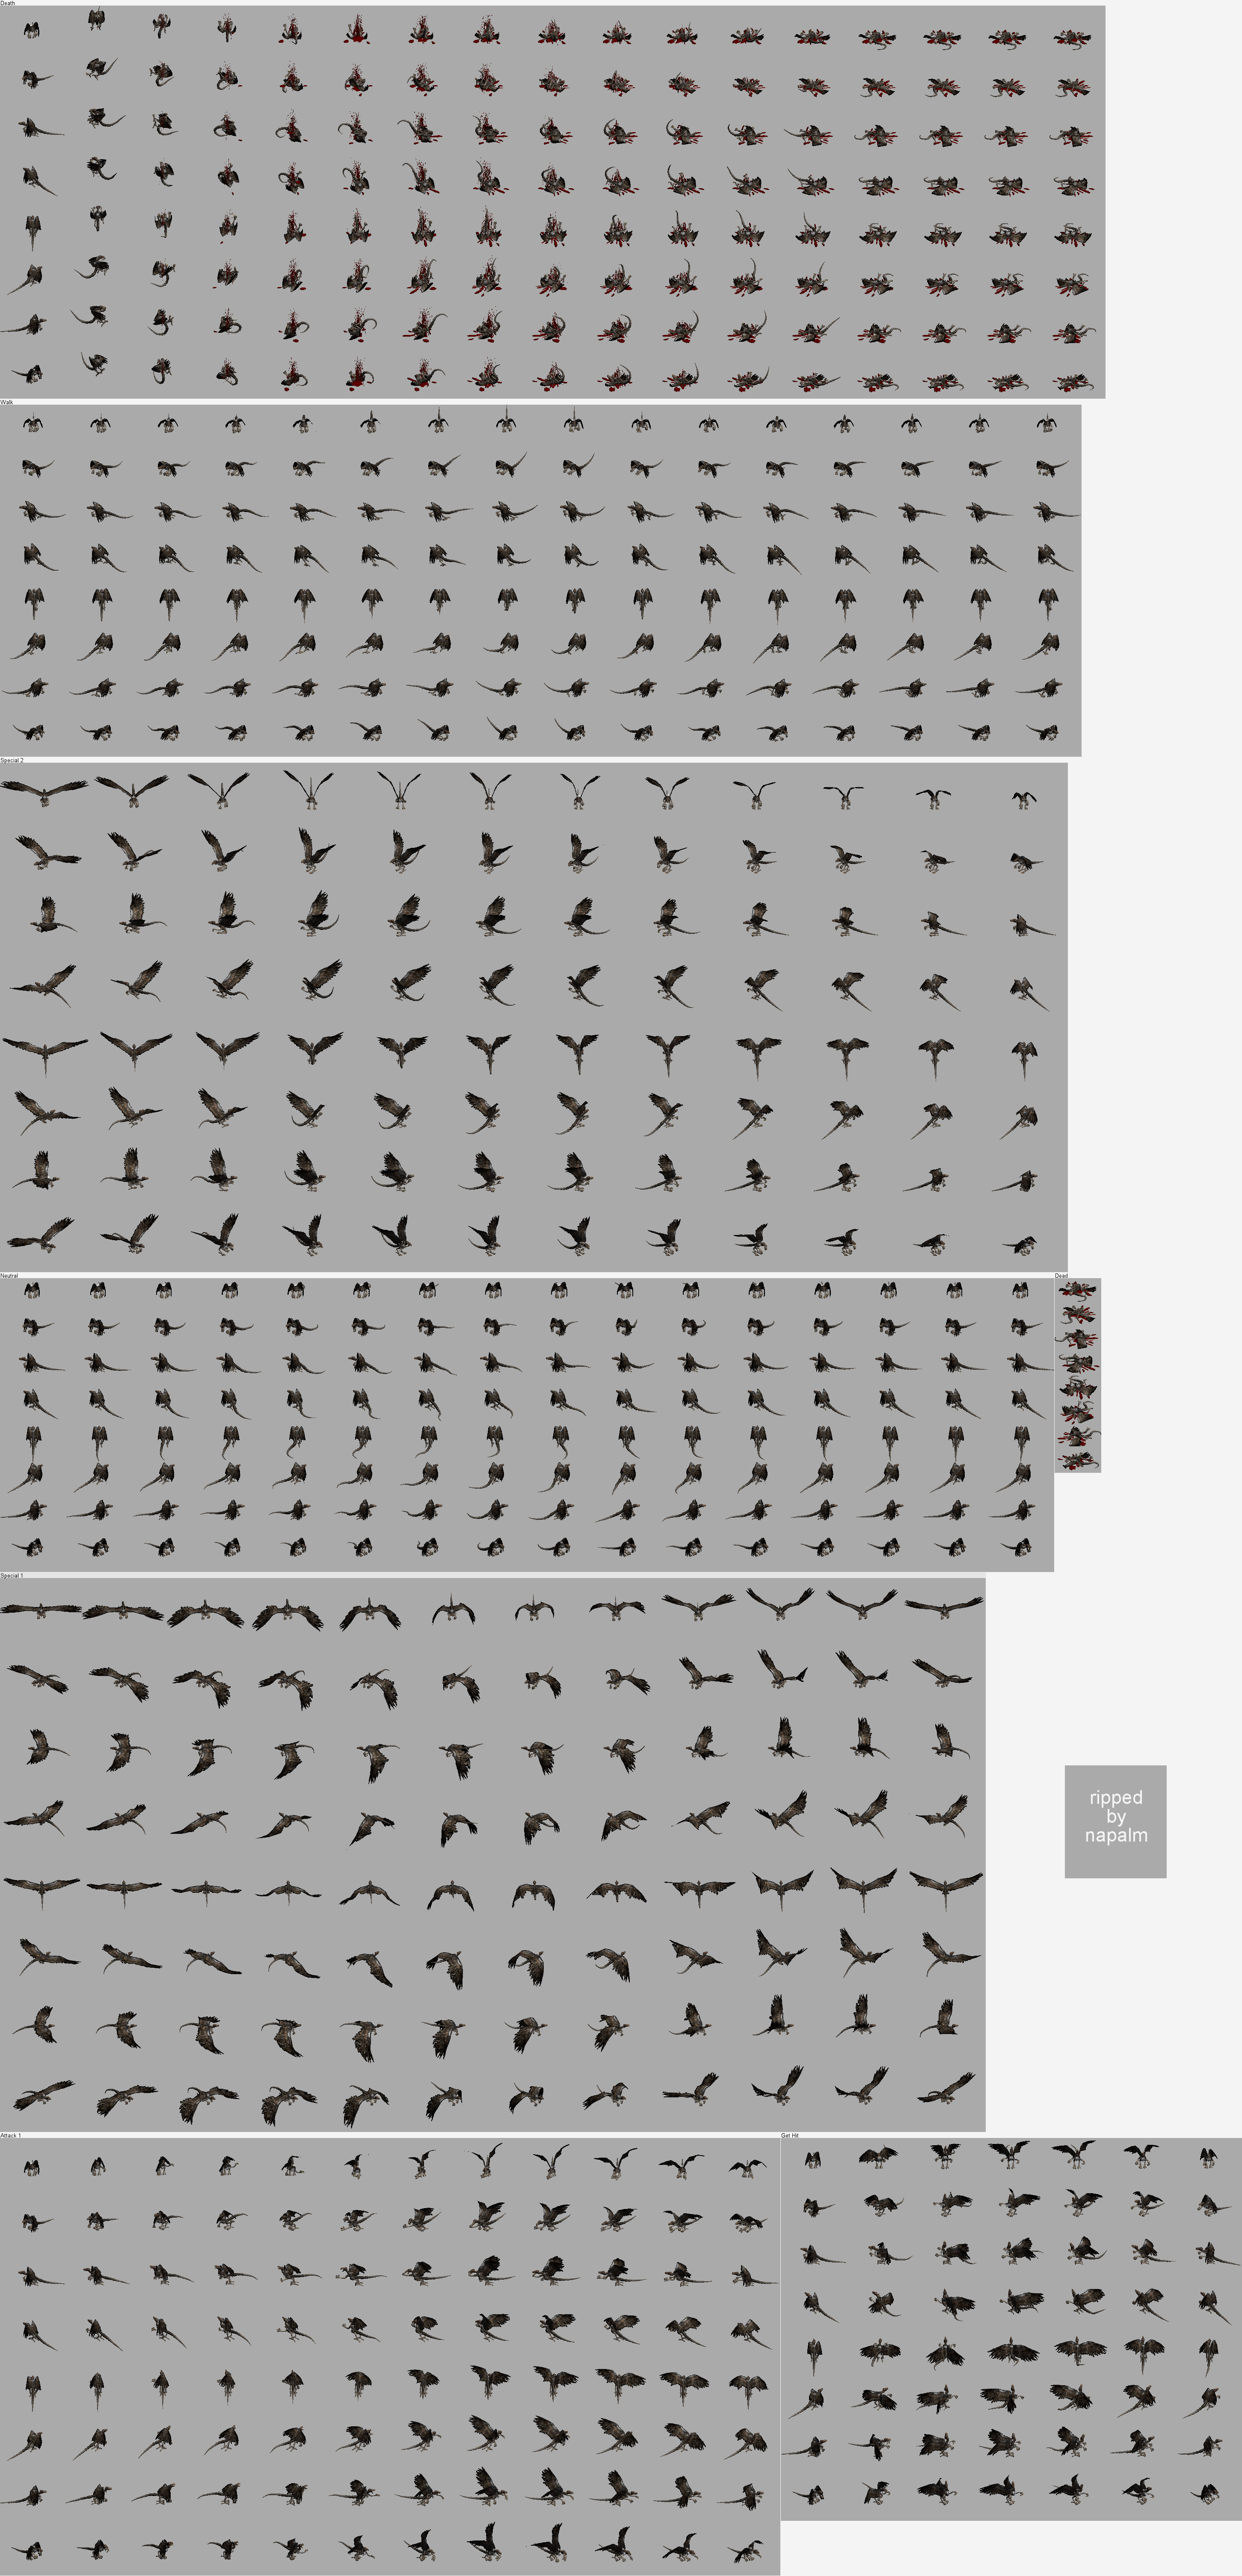Select first frame of Special 1 sheet
Viewport: 1242px width, 2576px height.
point(41,1610)
